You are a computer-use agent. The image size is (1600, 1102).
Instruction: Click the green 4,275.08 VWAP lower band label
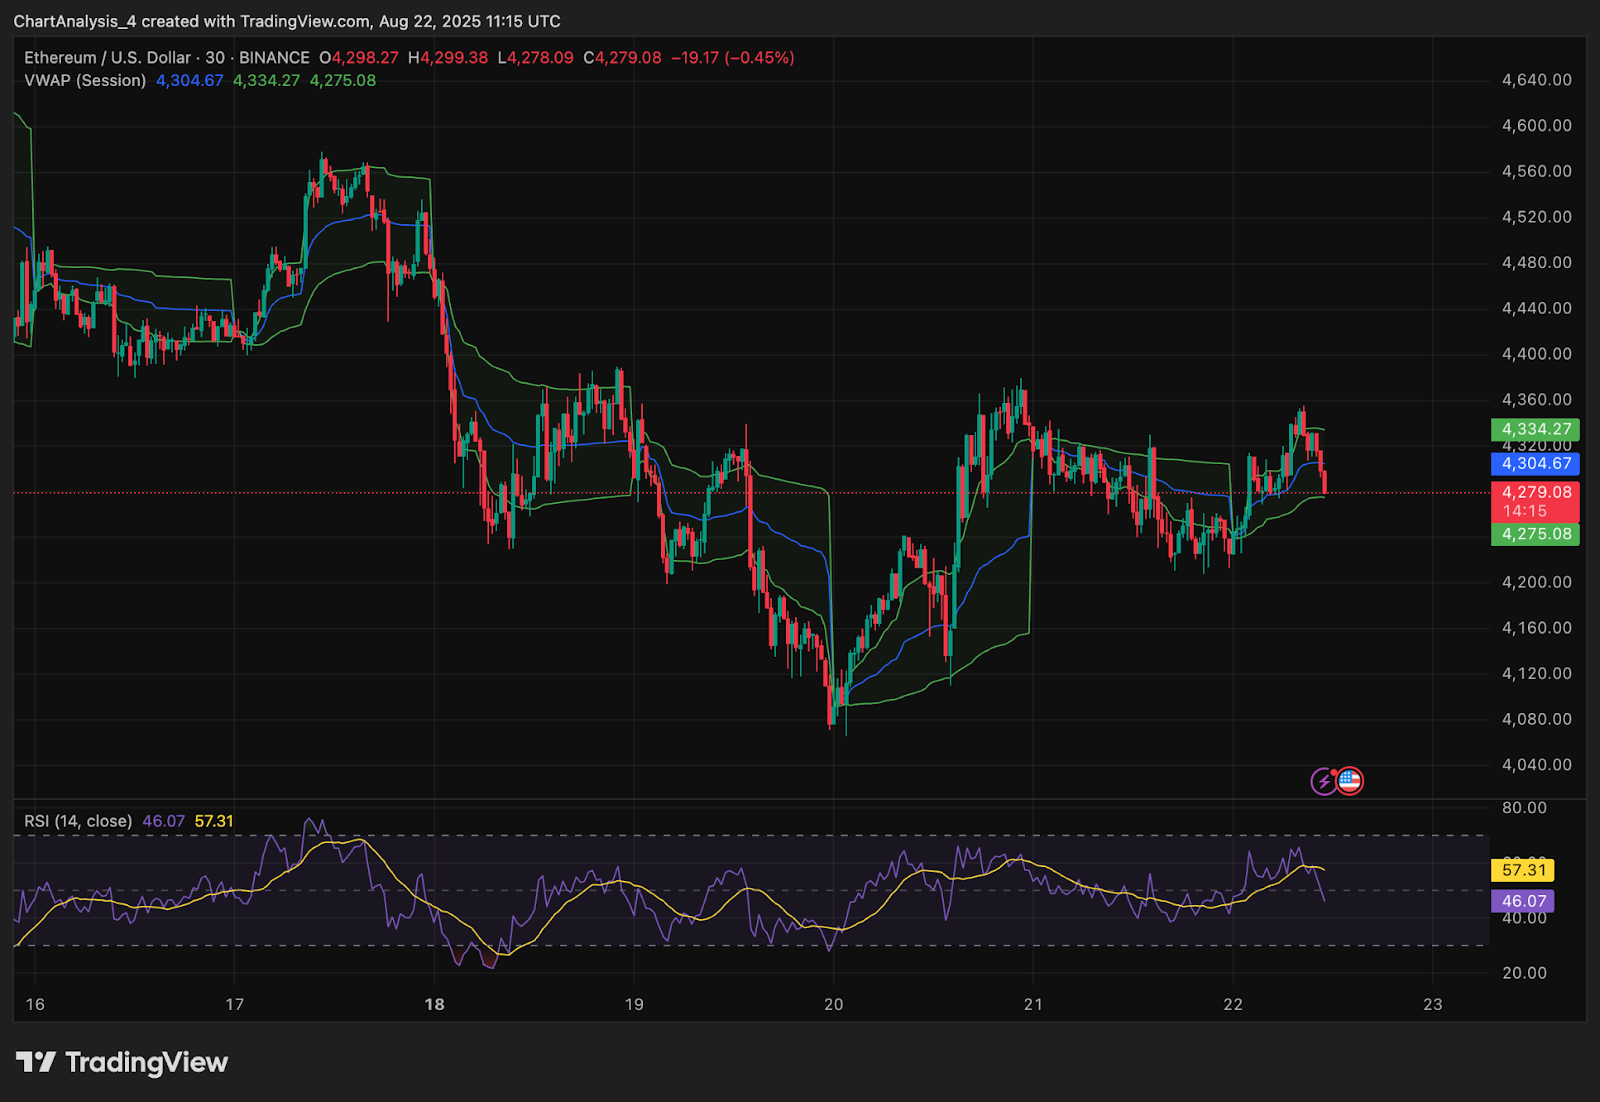click(1535, 534)
